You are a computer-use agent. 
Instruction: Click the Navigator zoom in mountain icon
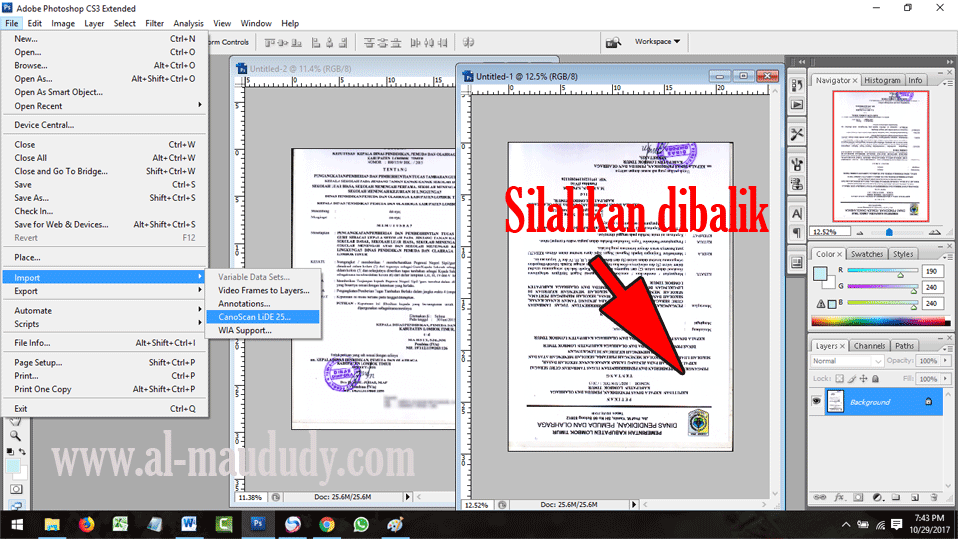point(935,232)
